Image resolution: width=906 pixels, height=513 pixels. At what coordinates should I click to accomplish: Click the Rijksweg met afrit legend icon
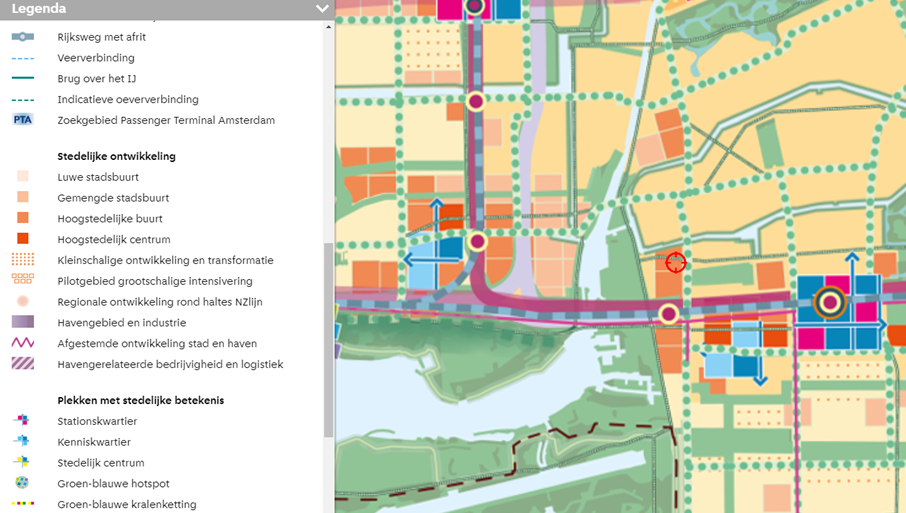23,37
